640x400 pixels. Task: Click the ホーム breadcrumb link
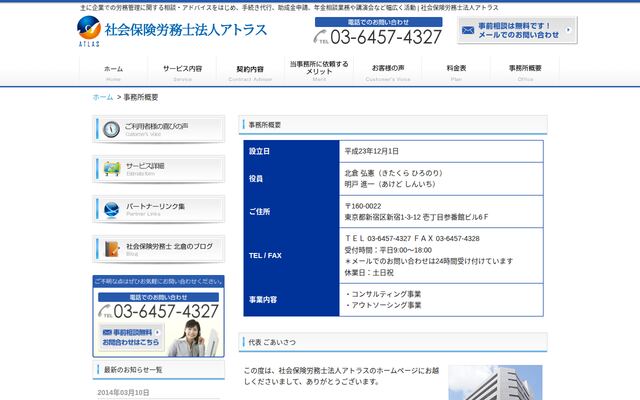pos(103,97)
